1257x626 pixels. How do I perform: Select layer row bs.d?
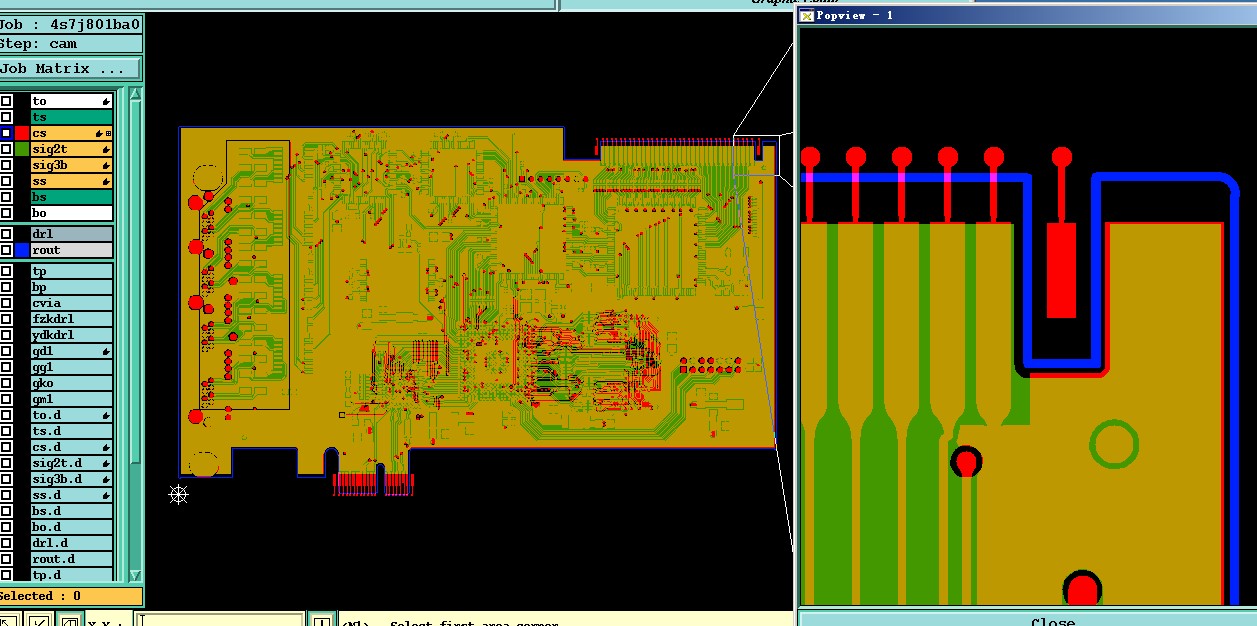pyautogui.click(x=71, y=511)
